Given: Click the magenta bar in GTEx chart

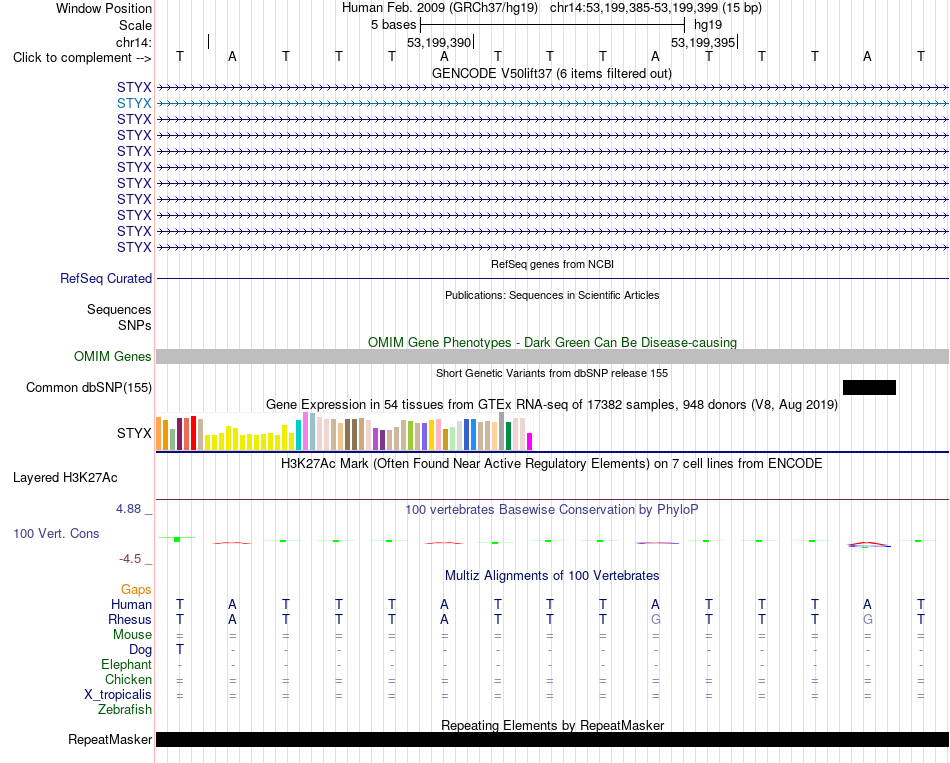Looking at the screenshot, I should click(x=530, y=441).
